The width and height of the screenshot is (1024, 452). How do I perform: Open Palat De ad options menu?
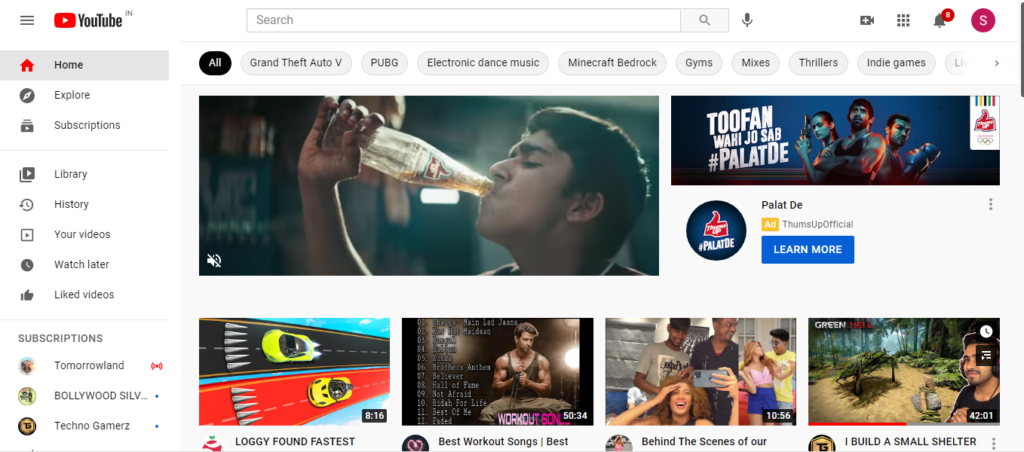[x=991, y=205]
